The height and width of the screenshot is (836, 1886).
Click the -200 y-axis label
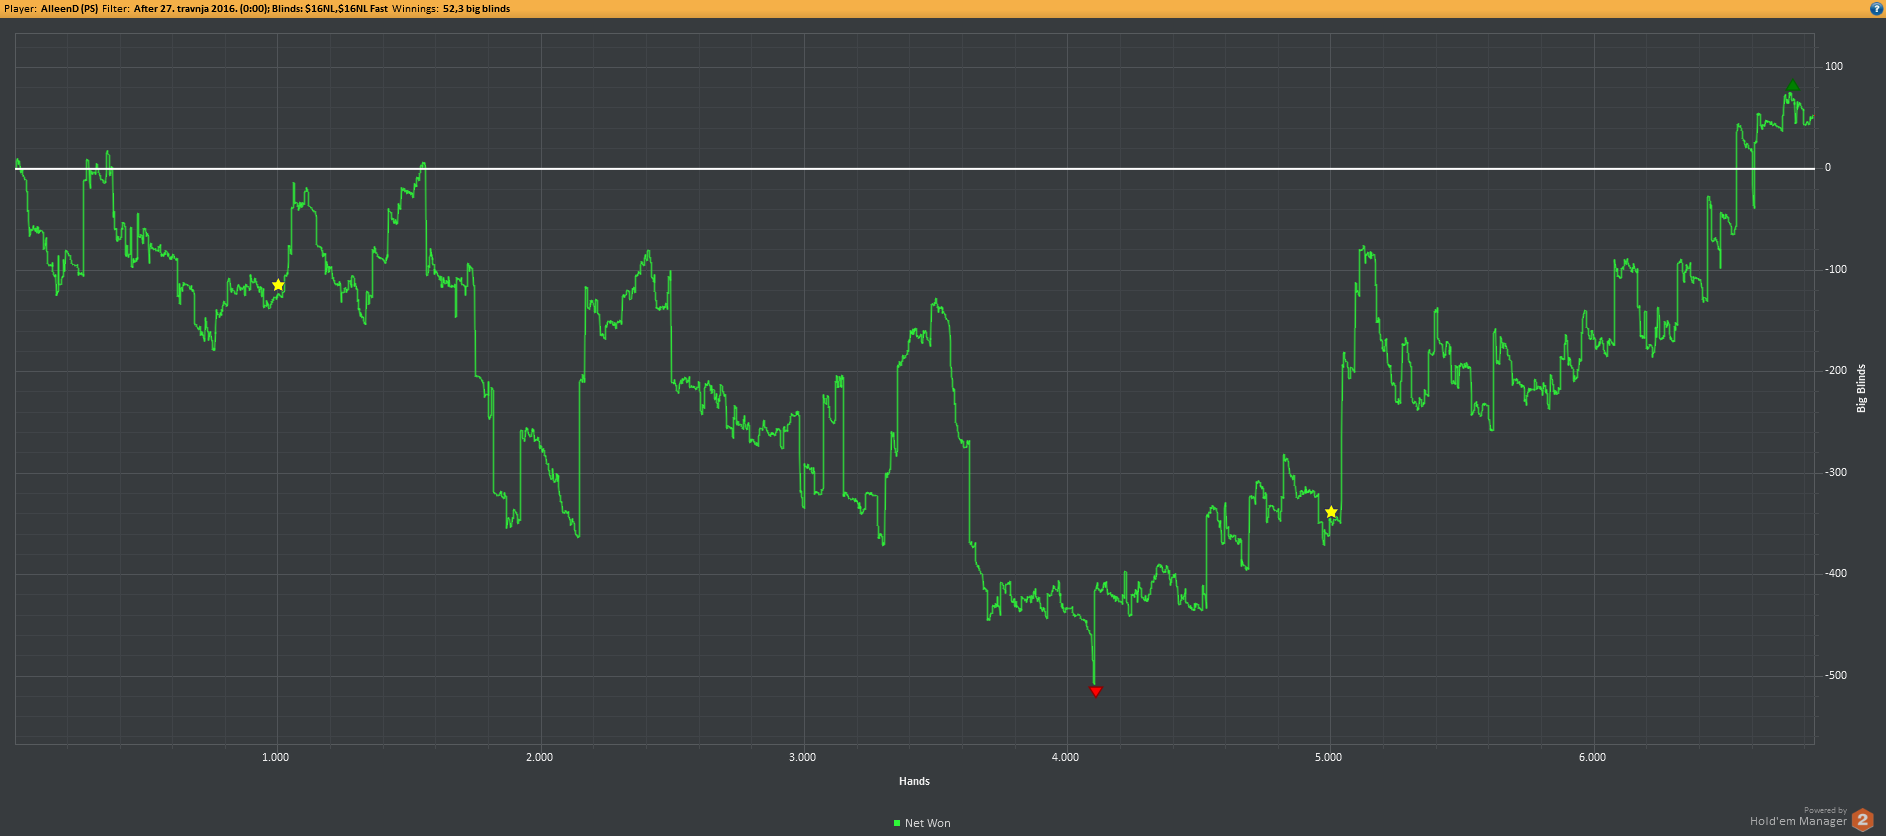coord(1836,370)
